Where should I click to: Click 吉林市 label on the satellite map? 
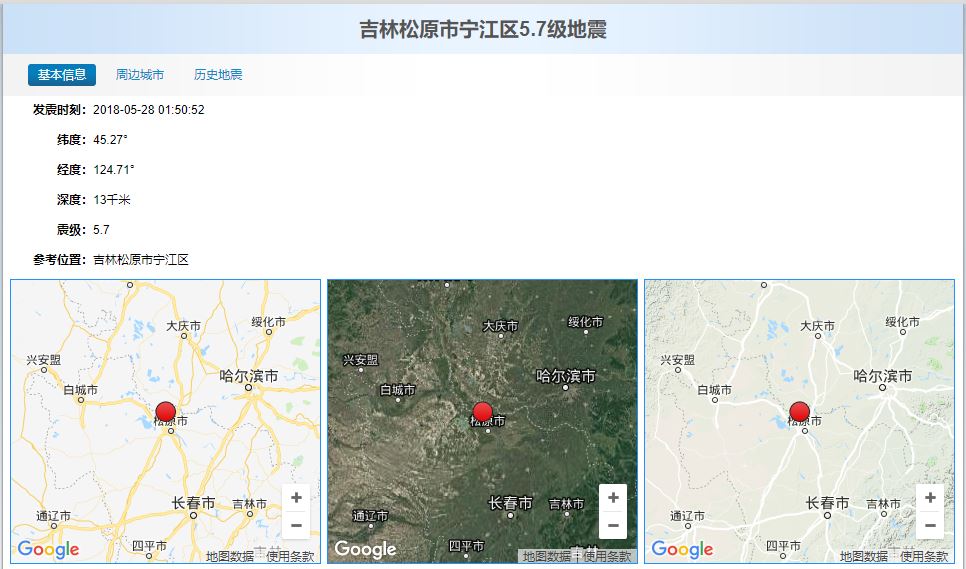566,504
